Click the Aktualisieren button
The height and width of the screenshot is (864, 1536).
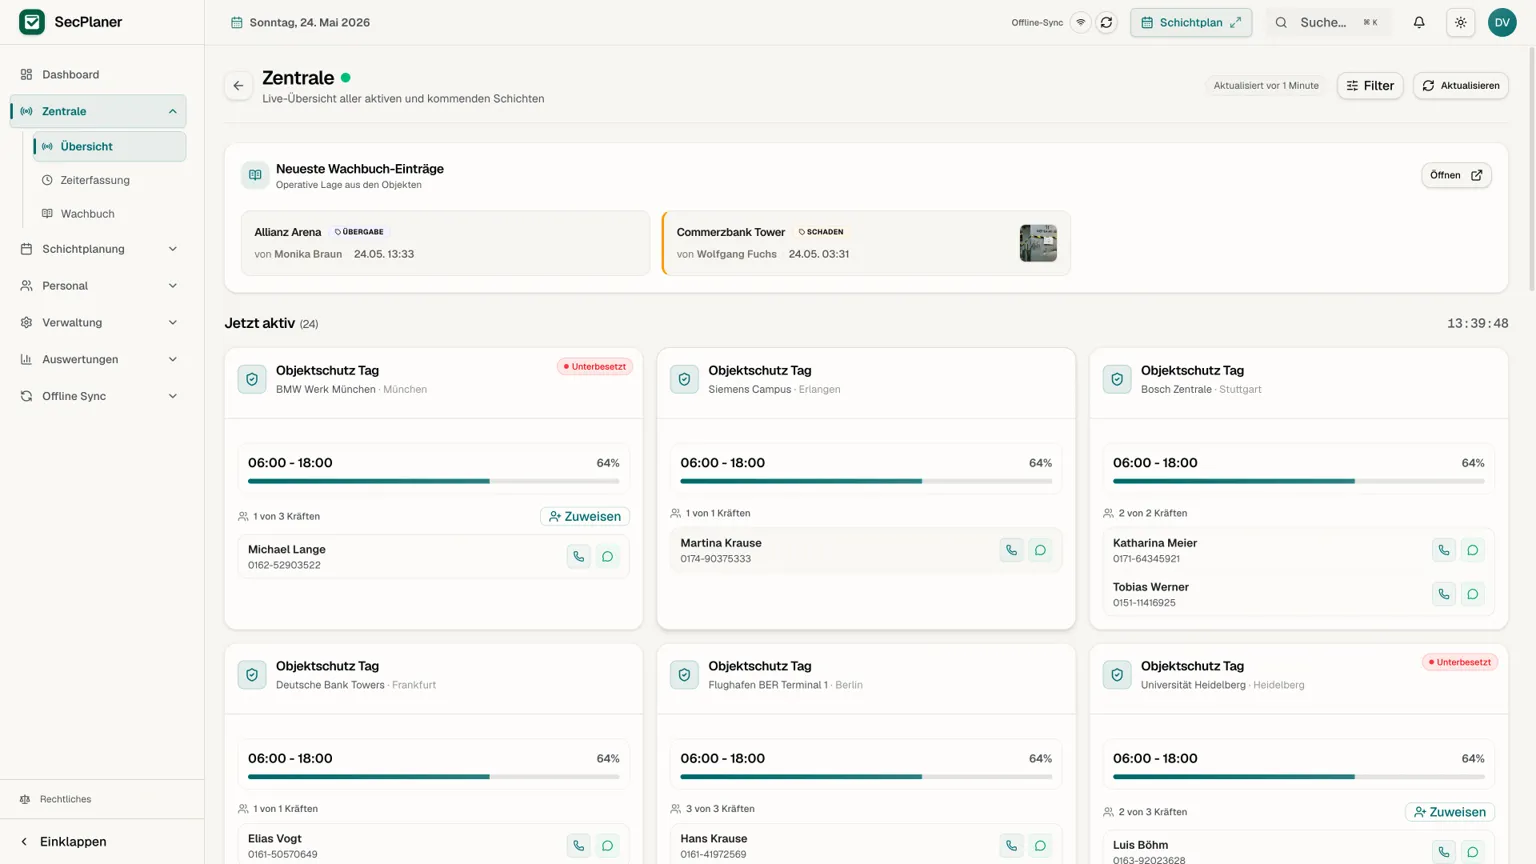[x=1461, y=86]
